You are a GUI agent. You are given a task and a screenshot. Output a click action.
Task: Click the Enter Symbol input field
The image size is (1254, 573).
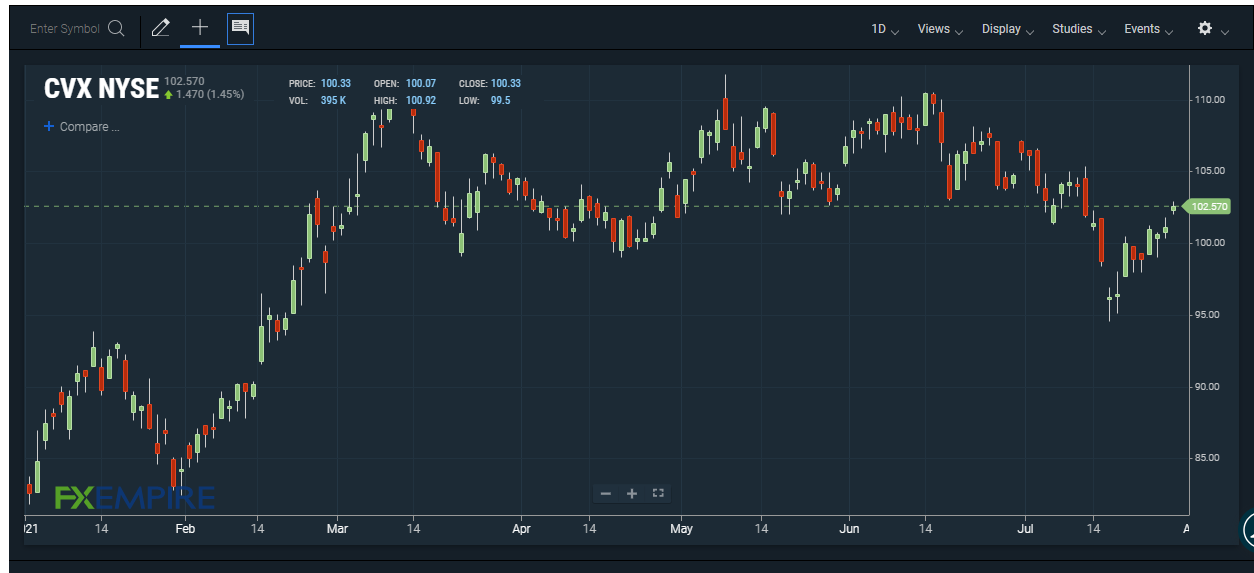[x=65, y=29]
